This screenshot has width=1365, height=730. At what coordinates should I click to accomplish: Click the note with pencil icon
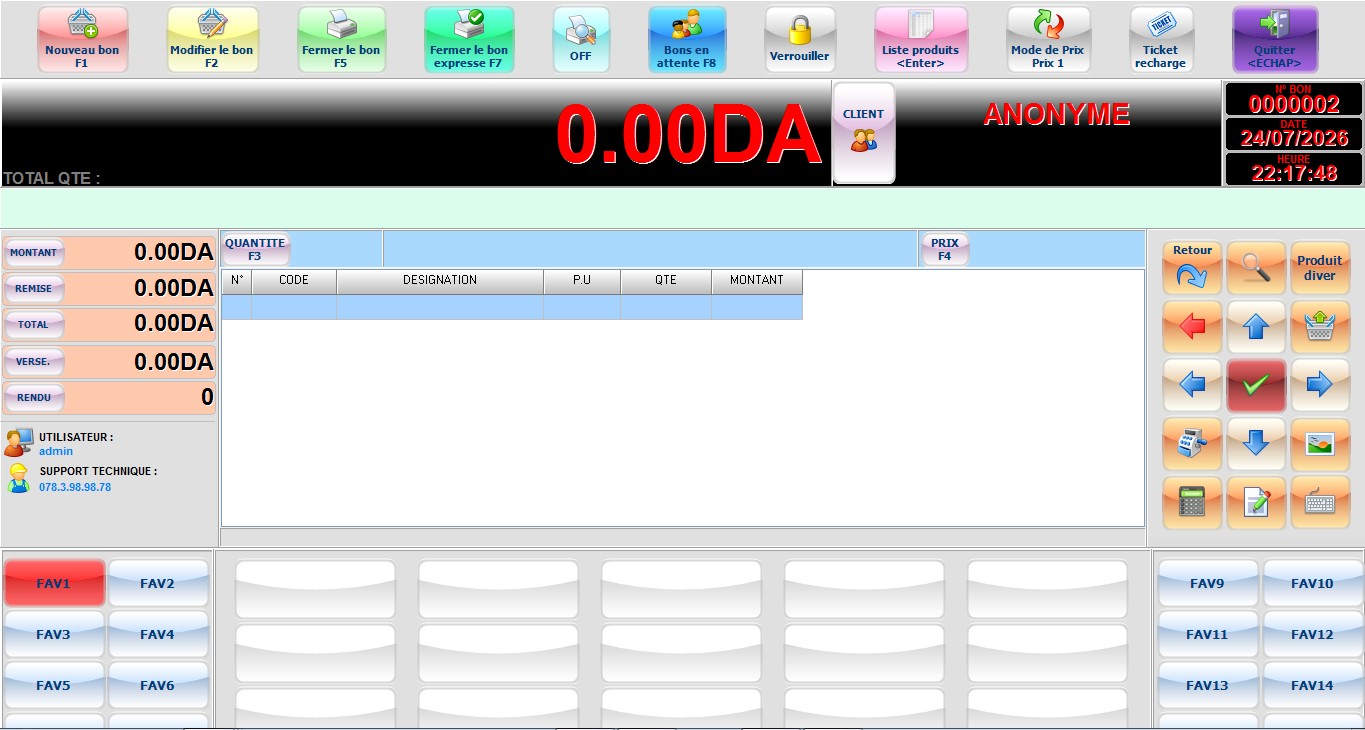tap(1256, 503)
